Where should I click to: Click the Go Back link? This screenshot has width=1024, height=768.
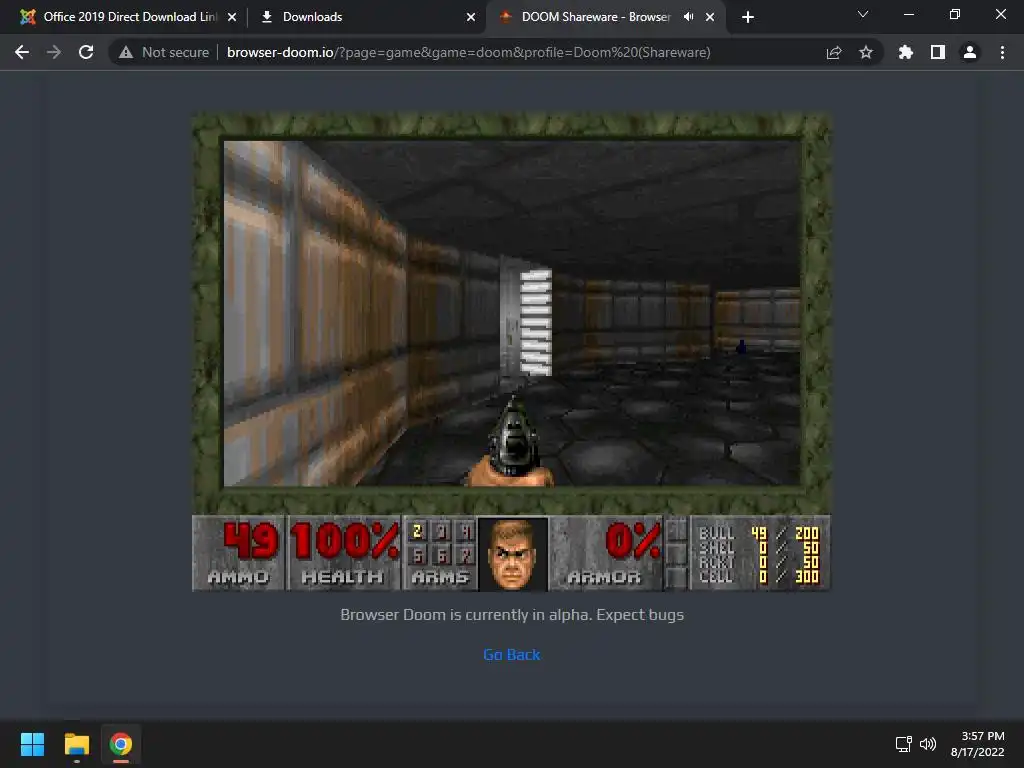point(511,654)
